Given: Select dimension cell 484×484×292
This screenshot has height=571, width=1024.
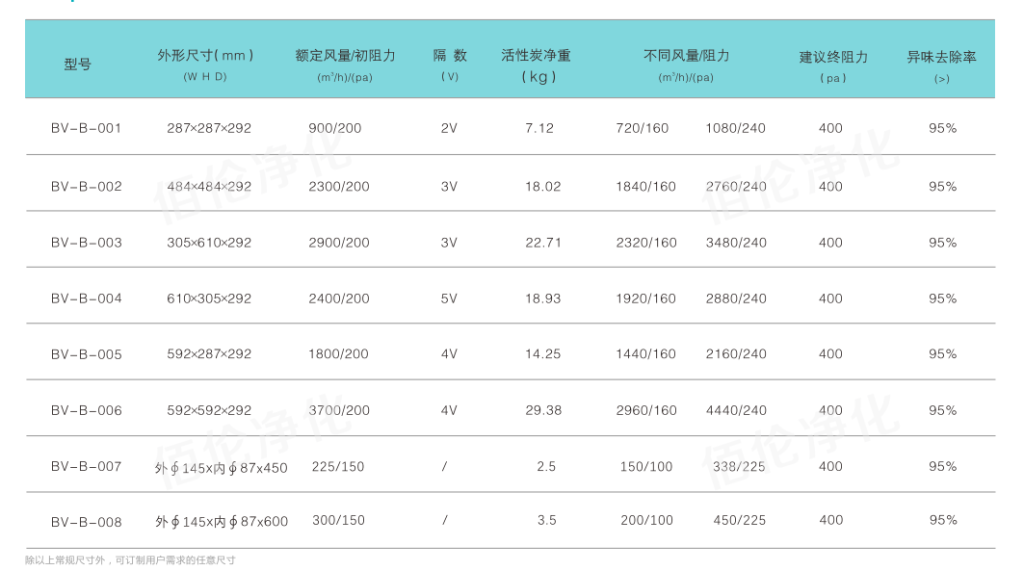Looking at the screenshot, I should pyautogui.click(x=209, y=186).
